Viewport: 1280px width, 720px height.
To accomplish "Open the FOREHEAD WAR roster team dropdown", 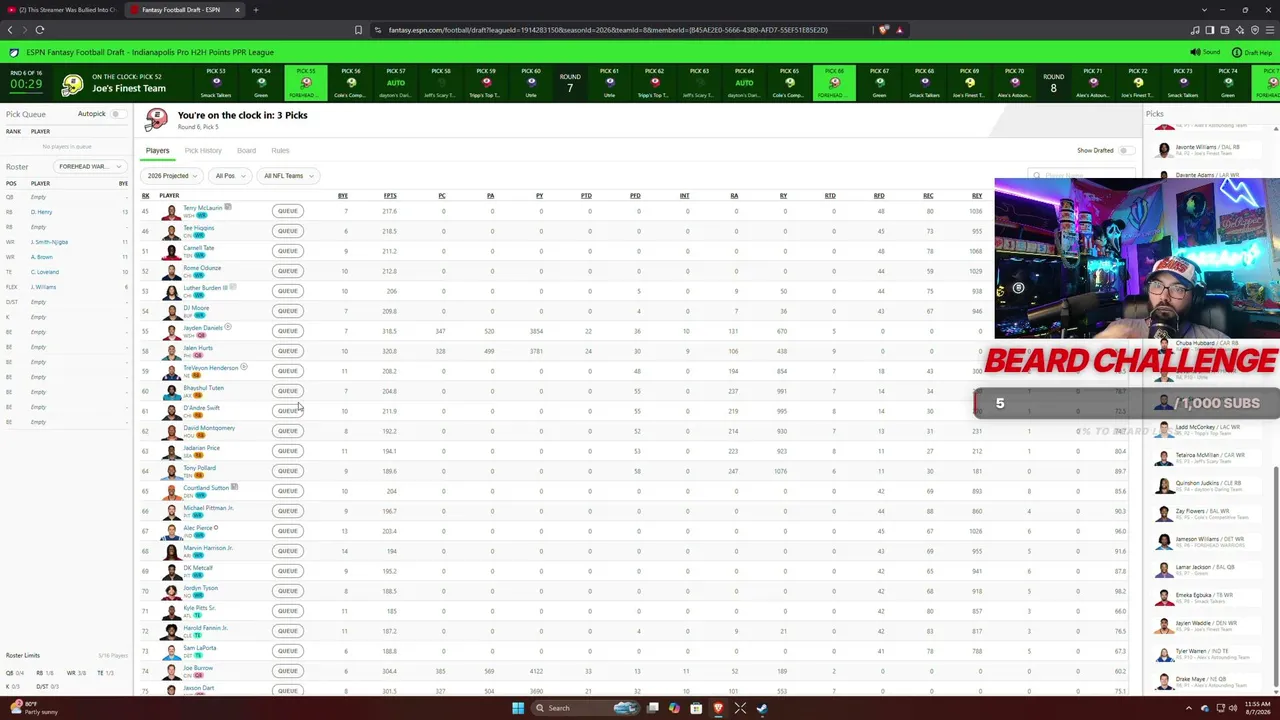I will [x=89, y=166].
